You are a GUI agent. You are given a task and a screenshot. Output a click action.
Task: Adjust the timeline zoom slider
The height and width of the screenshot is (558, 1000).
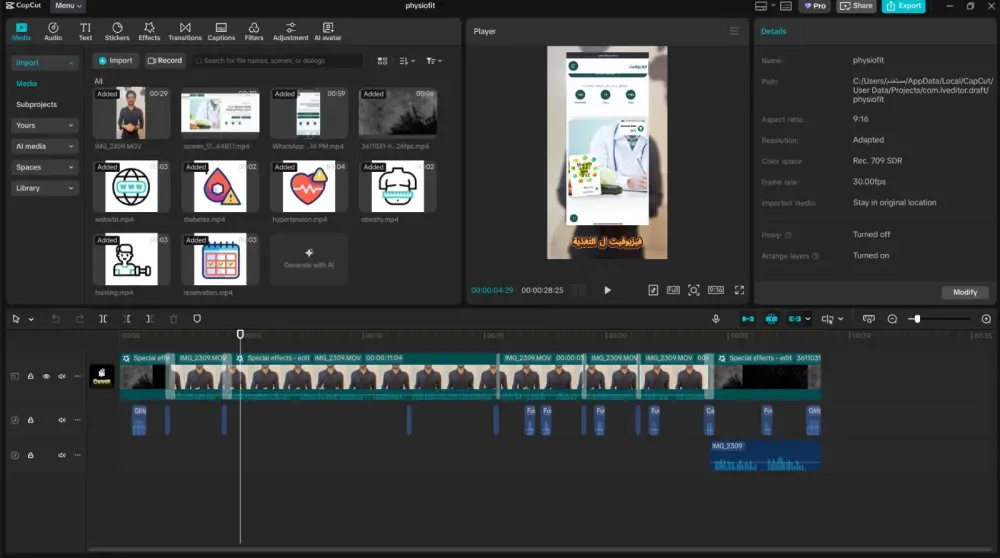(x=917, y=319)
